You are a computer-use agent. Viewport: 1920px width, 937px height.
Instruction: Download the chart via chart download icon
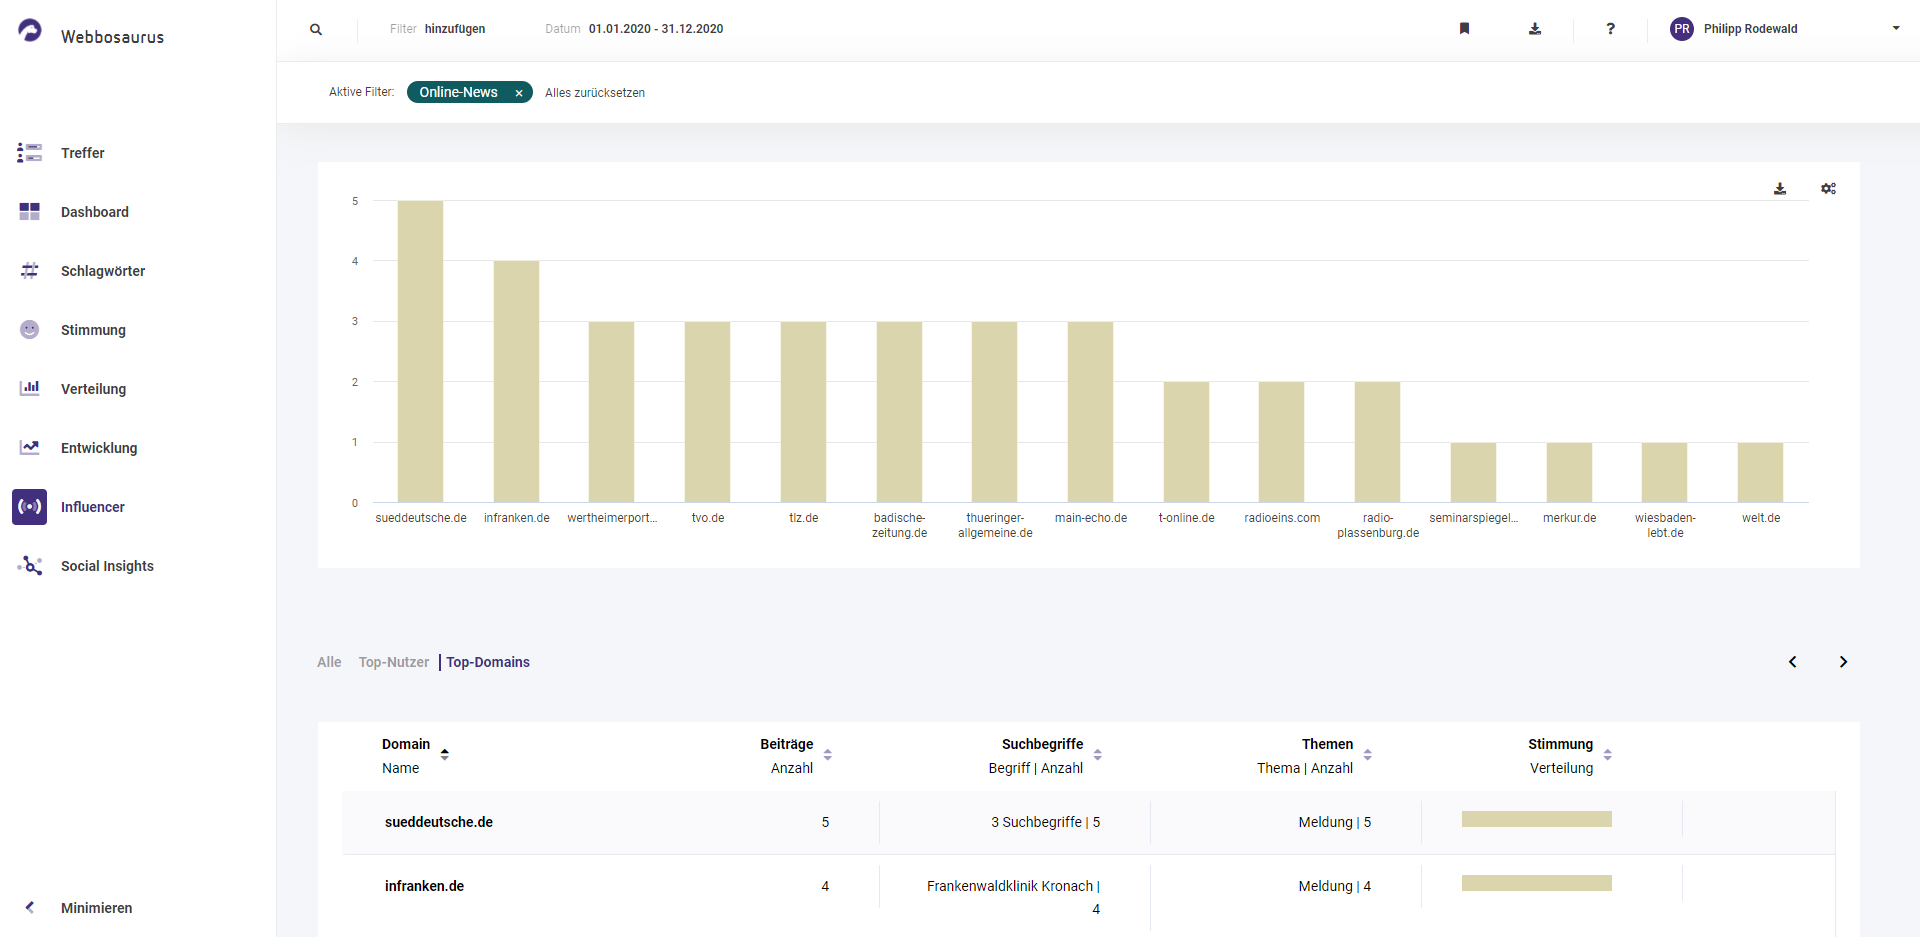pyautogui.click(x=1780, y=189)
